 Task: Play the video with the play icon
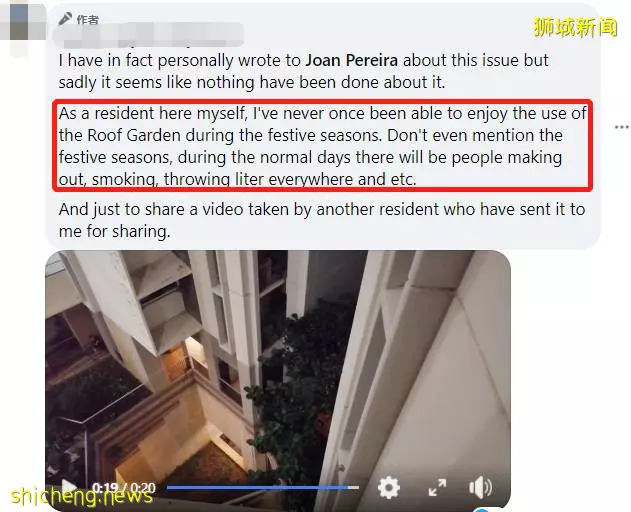pyautogui.click(x=69, y=487)
